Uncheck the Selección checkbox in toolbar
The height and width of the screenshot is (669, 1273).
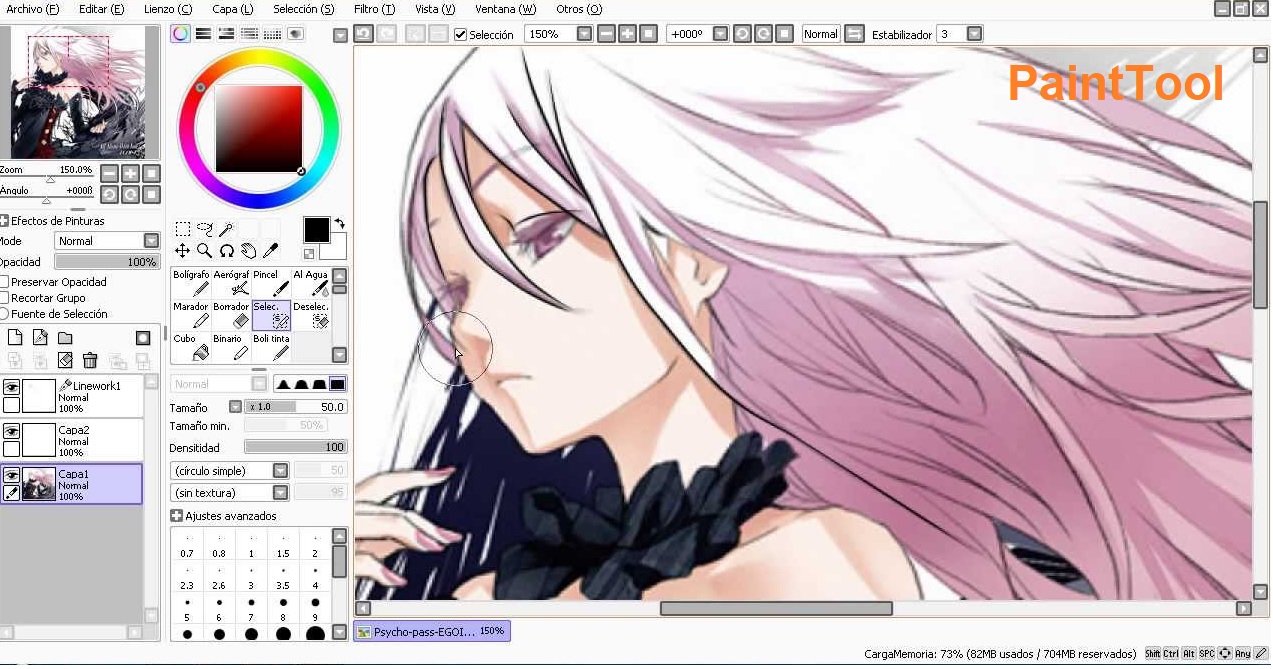pos(461,34)
